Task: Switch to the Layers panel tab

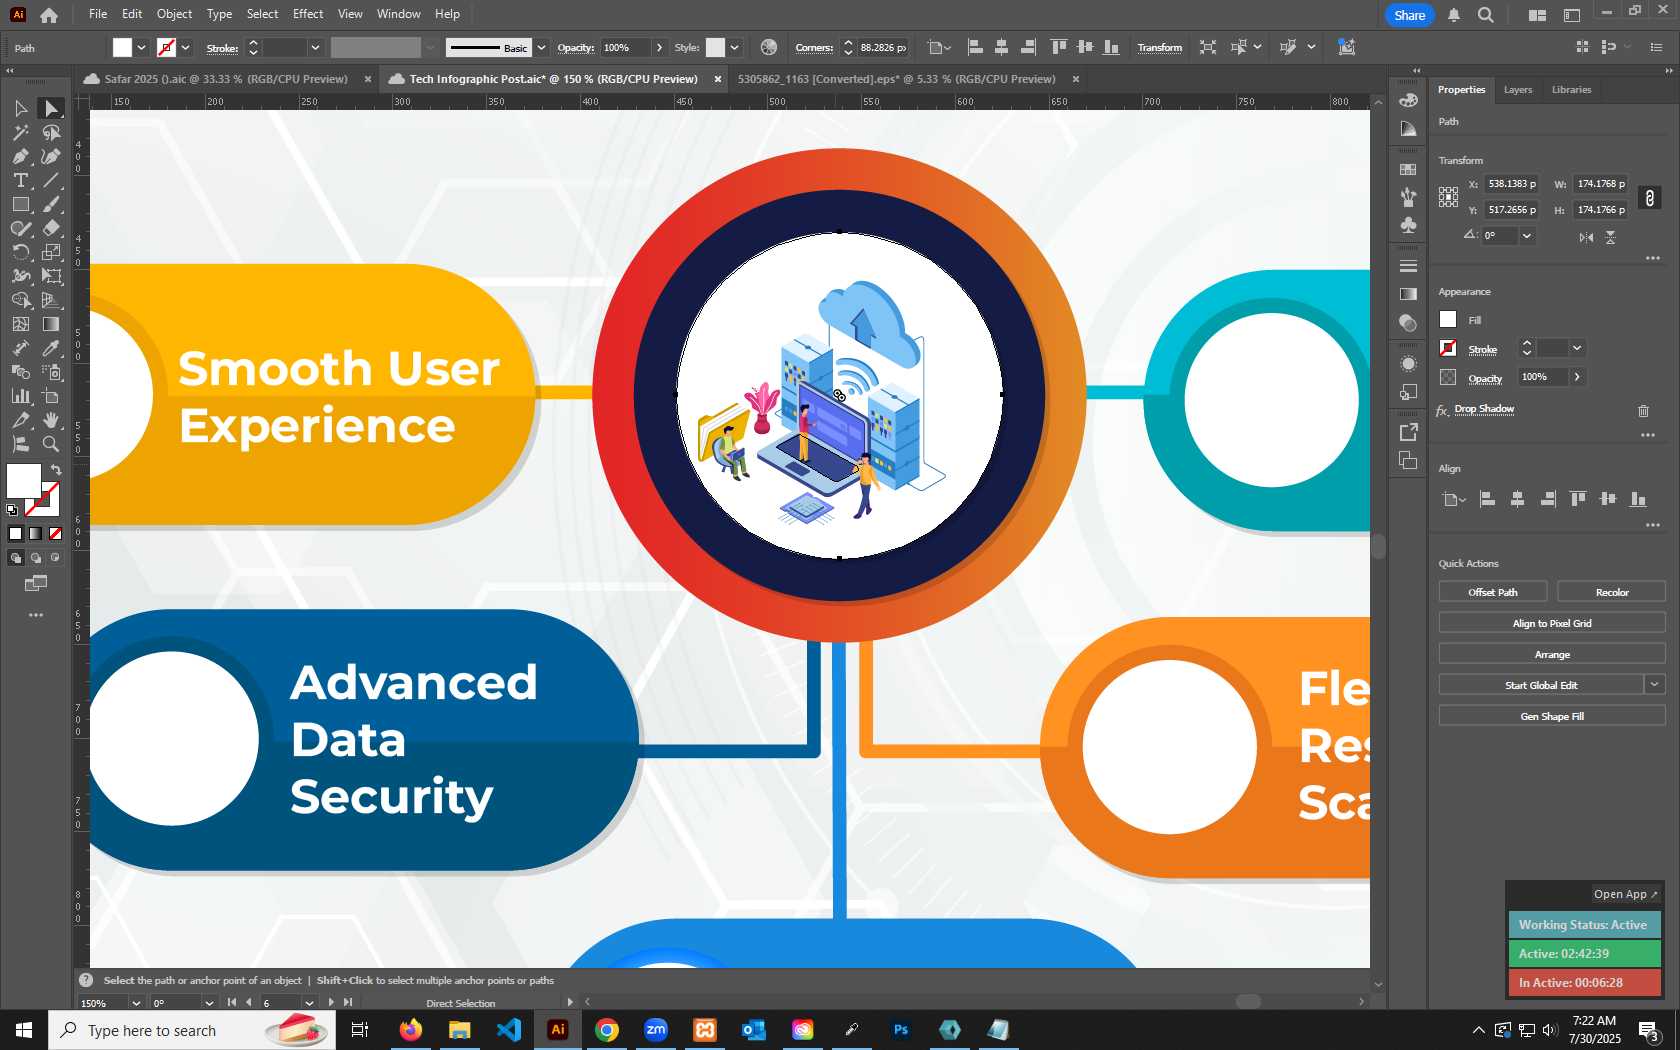Action: point(1517,90)
